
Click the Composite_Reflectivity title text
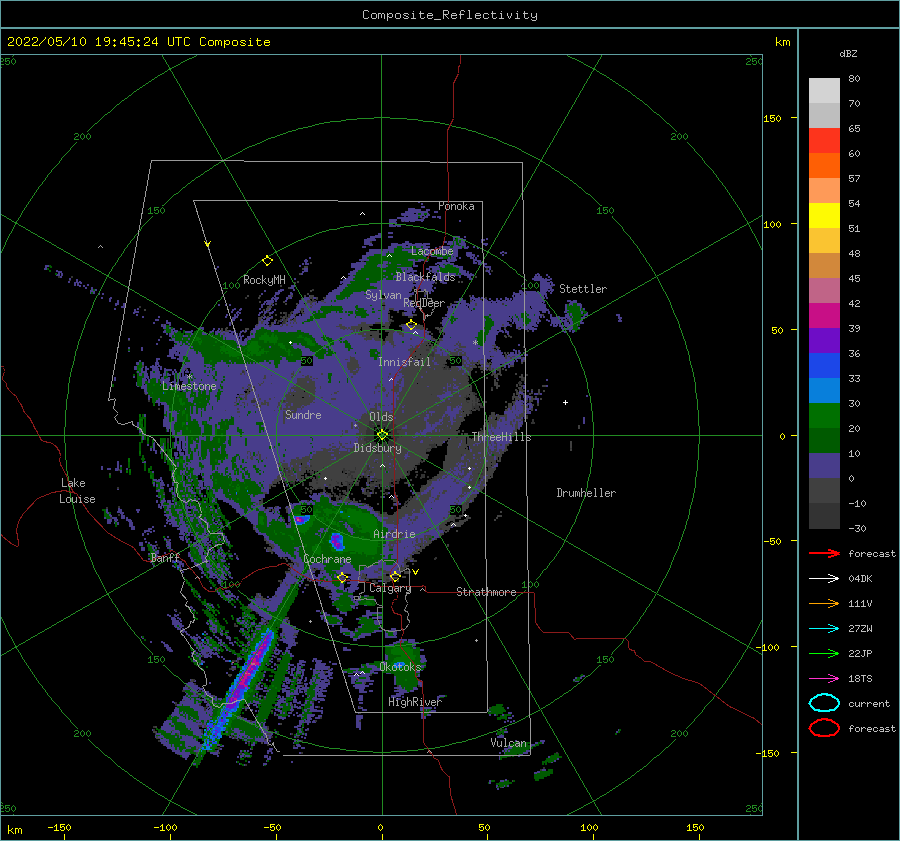[450, 15]
